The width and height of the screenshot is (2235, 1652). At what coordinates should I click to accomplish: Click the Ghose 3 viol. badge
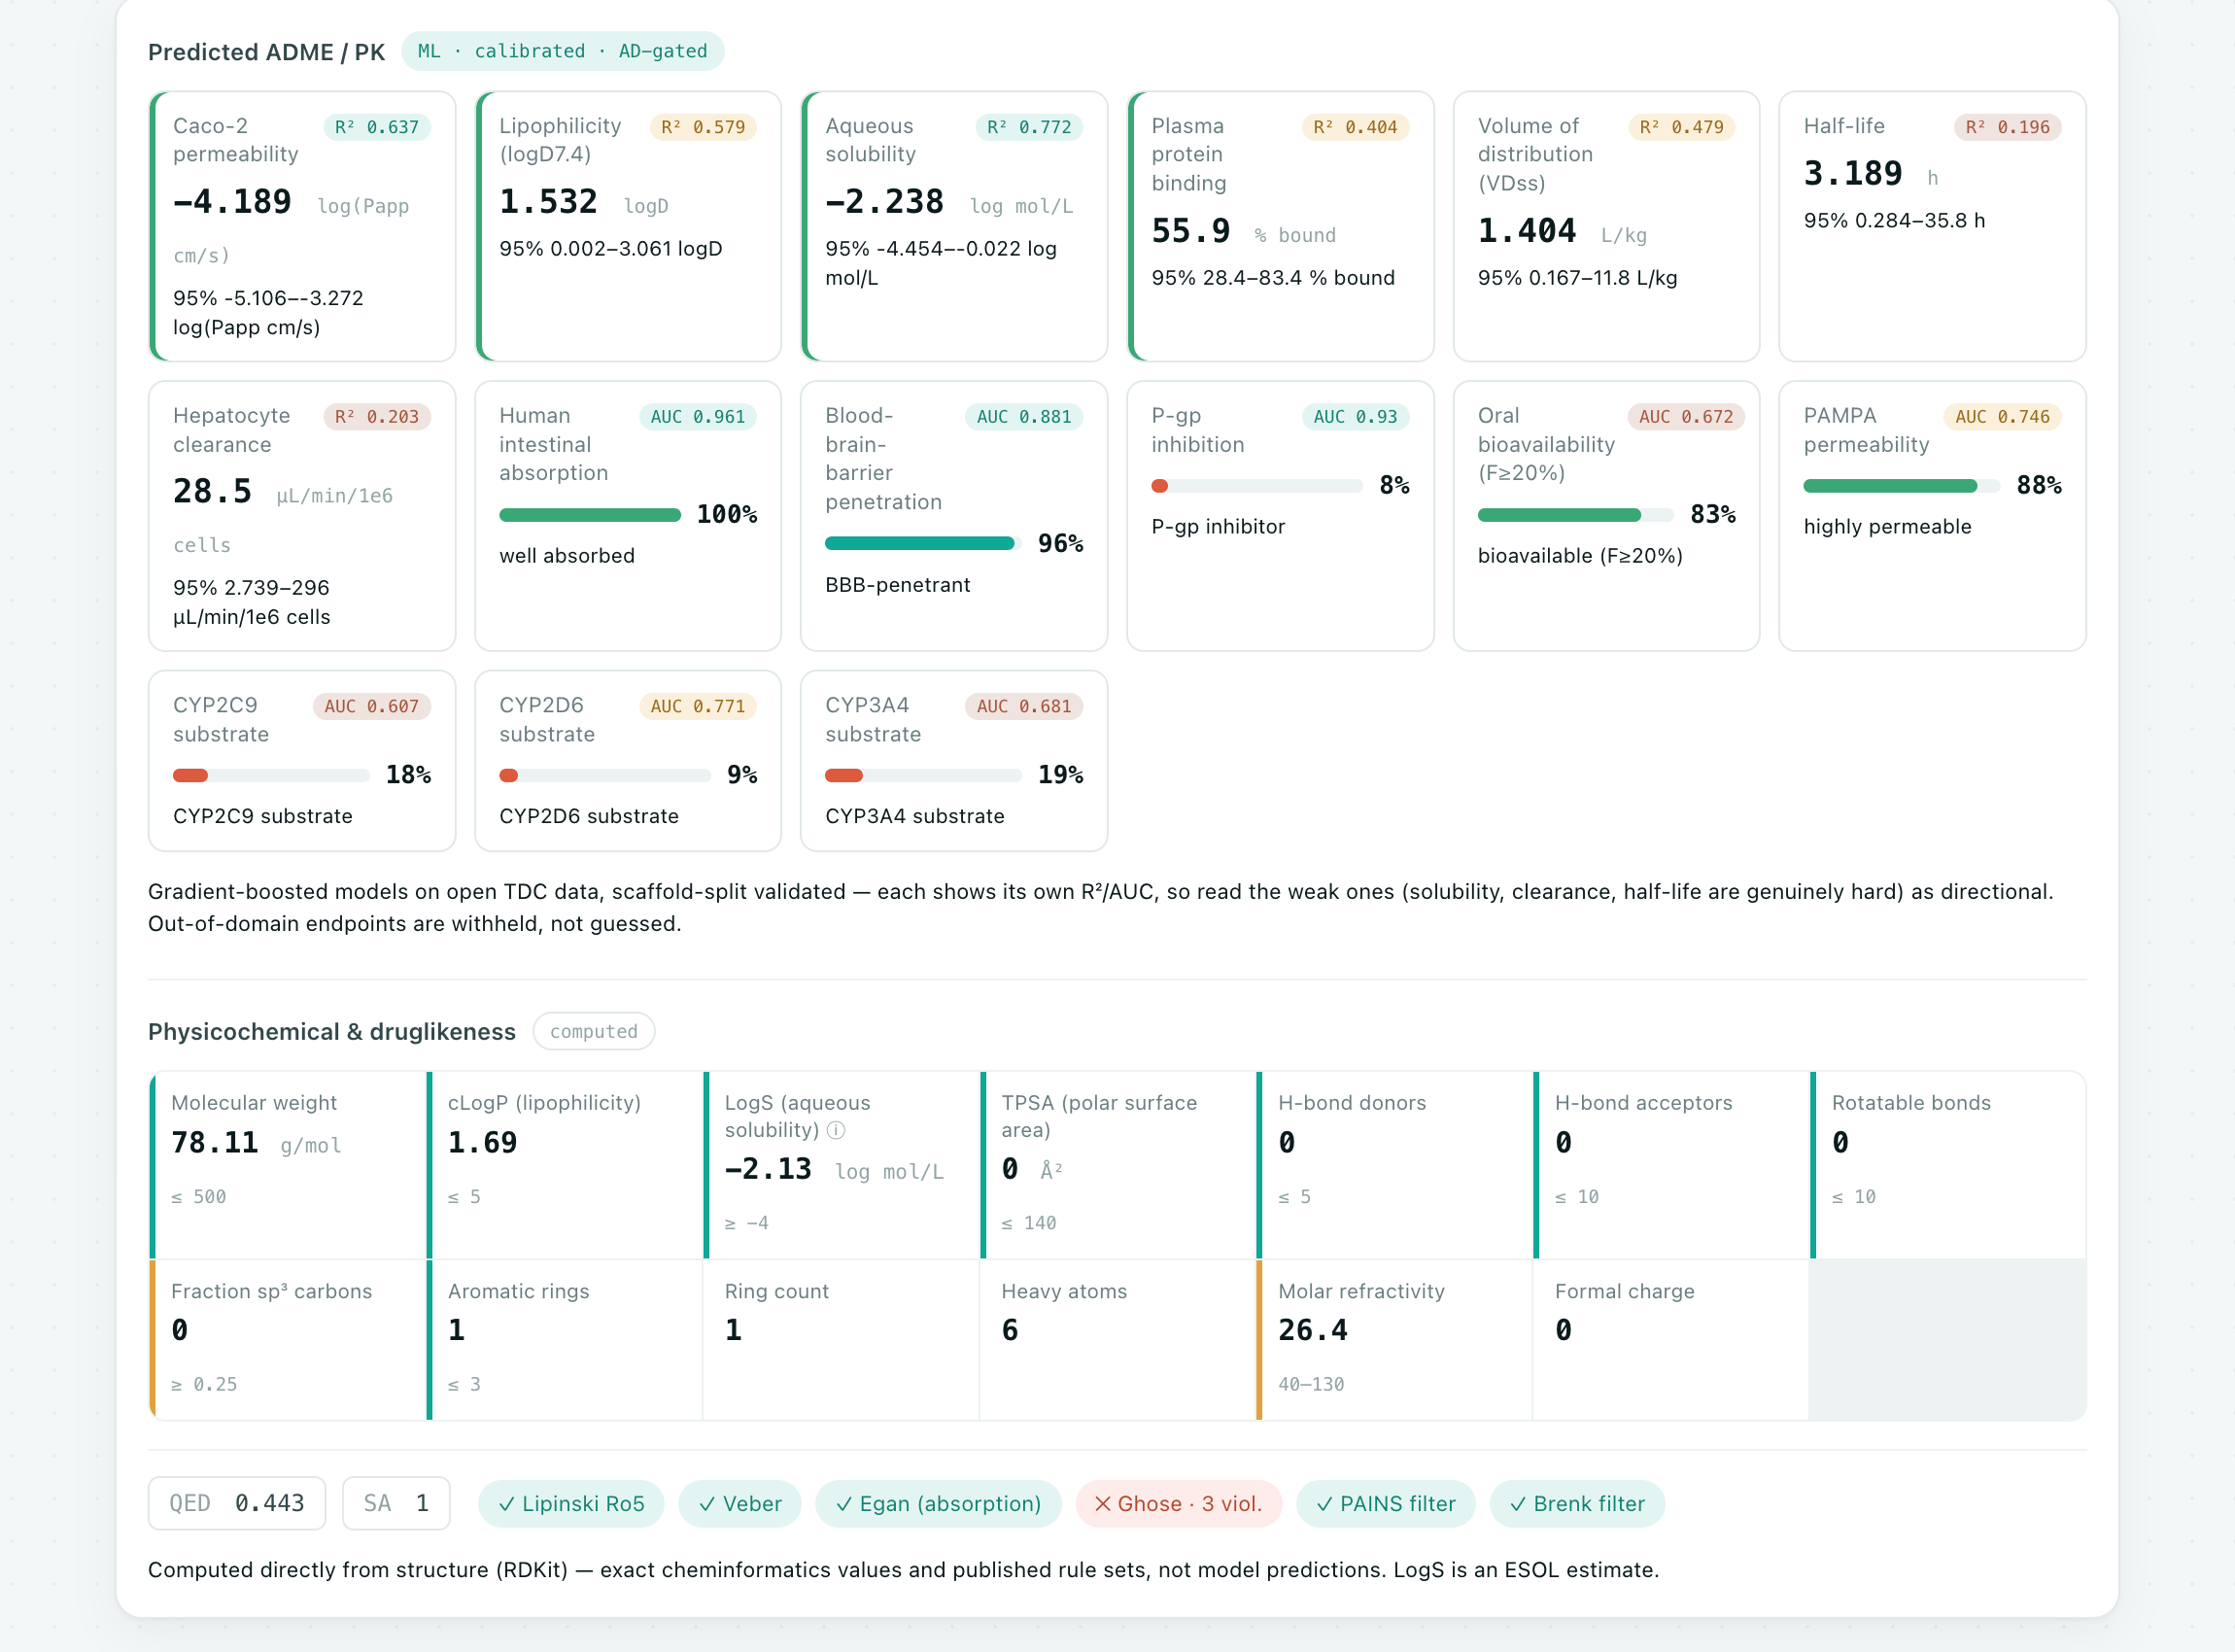click(1178, 1504)
